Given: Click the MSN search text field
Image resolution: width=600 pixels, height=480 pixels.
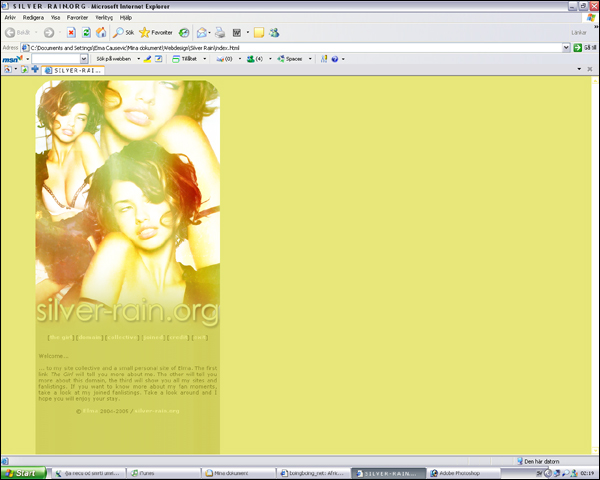Looking at the screenshot, I should 56,59.
